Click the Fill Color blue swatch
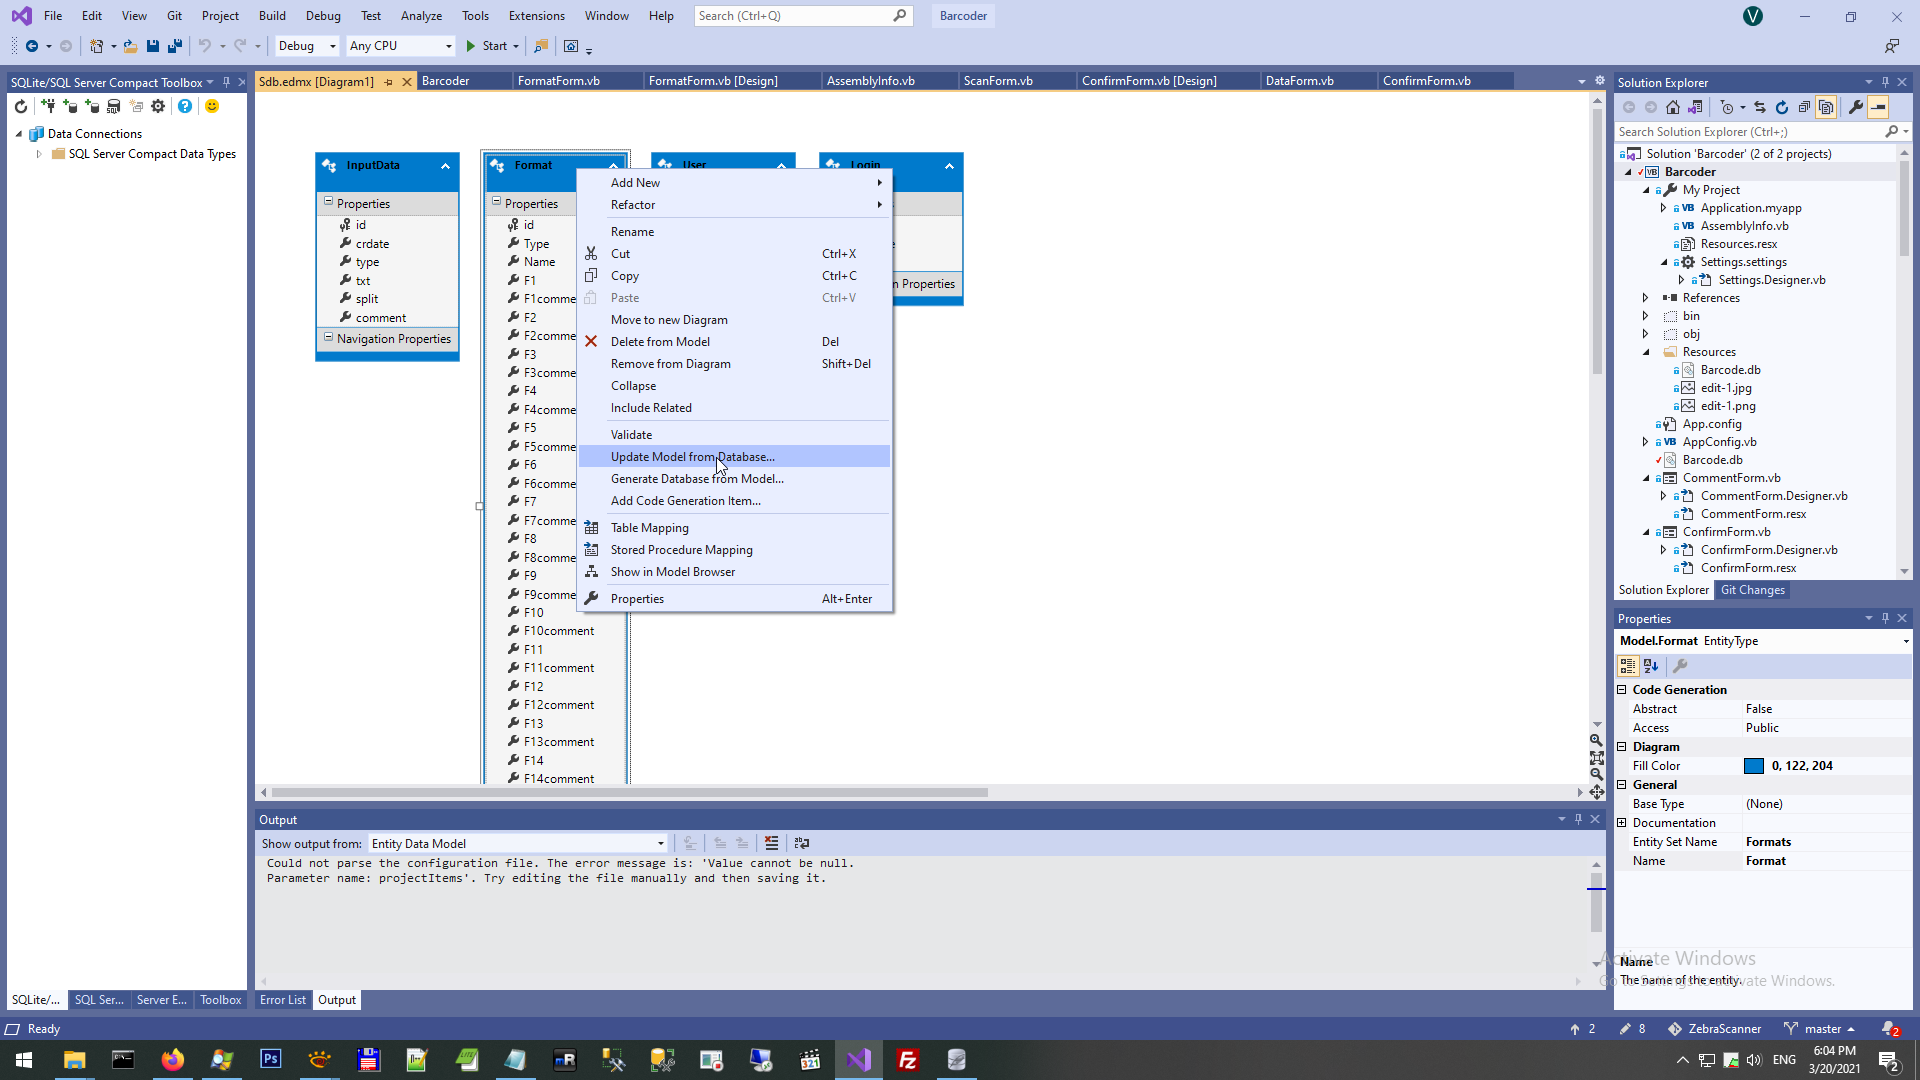This screenshot has height=1080, width=1920. [1754, 766]
